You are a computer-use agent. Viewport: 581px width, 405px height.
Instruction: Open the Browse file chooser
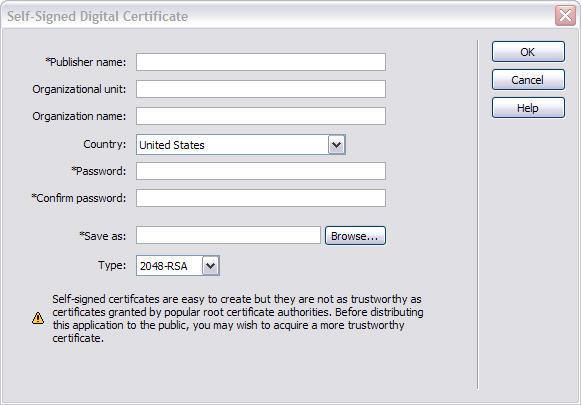[x=355, y=236]
